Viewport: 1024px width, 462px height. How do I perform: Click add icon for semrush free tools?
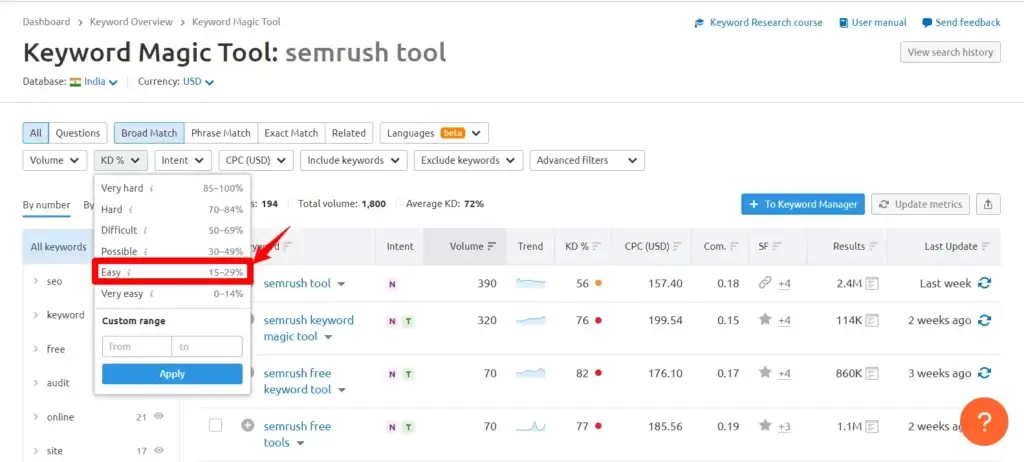click(248, 425)
